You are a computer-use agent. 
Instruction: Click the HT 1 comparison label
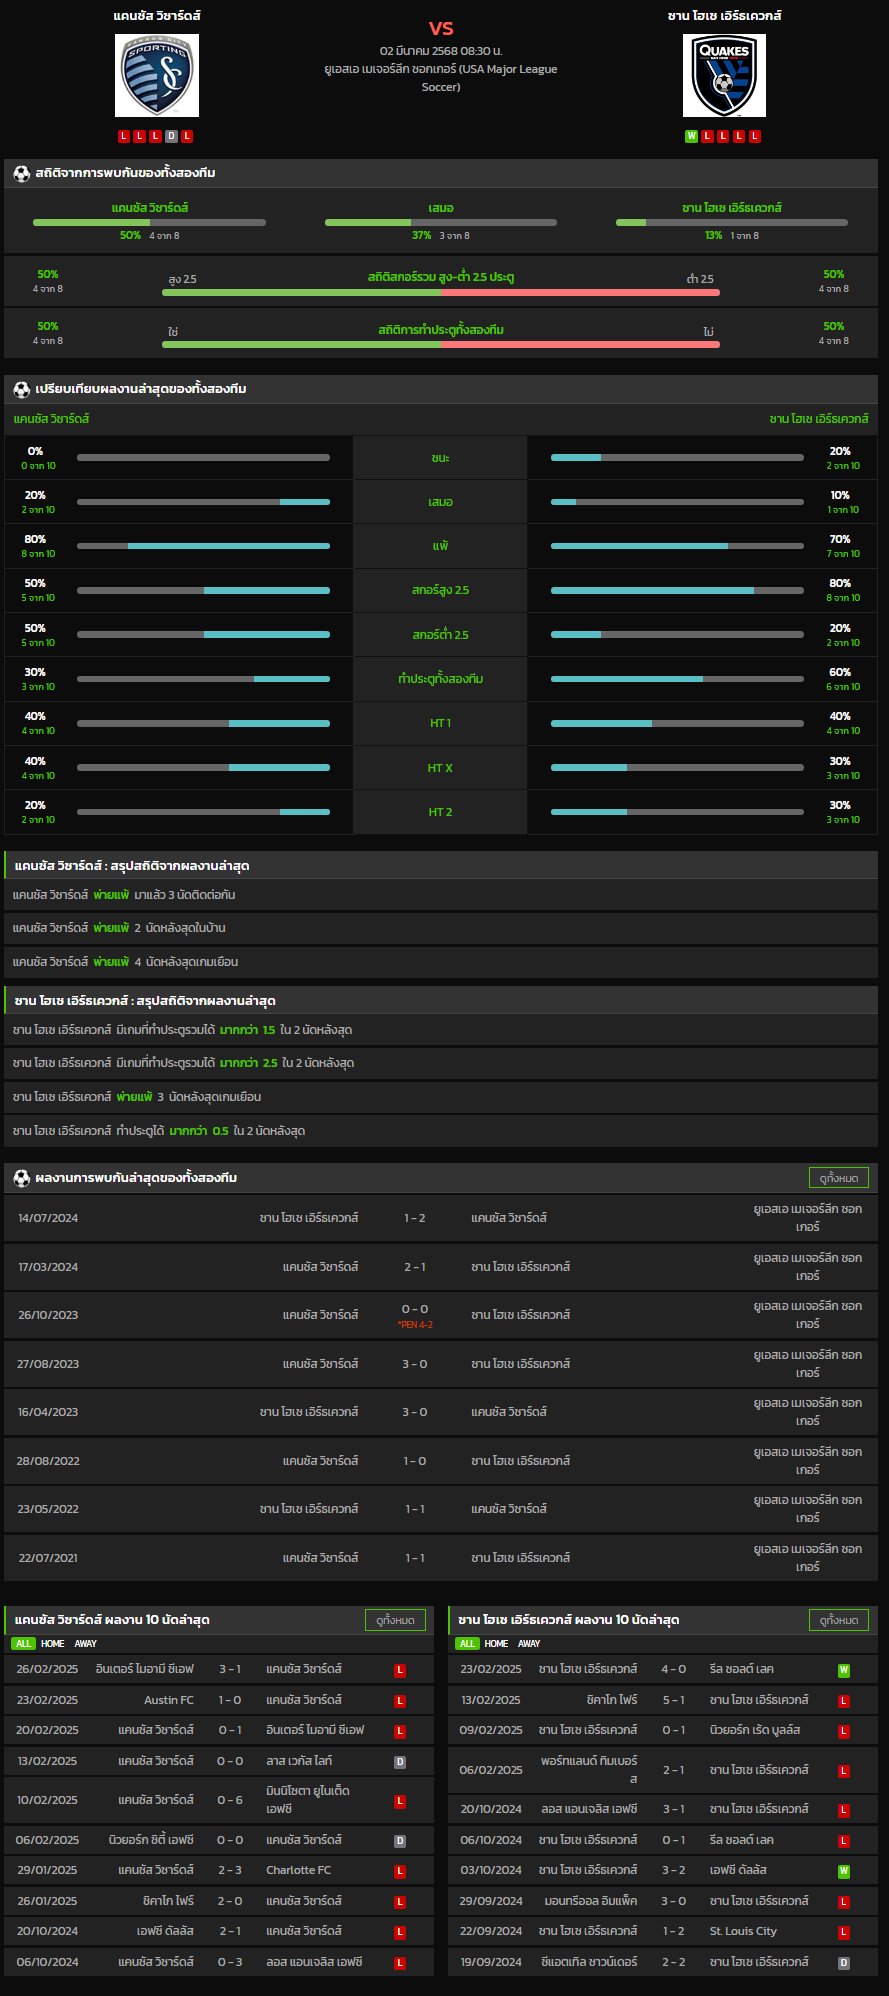pyautogui.click(x=441, y=723)
